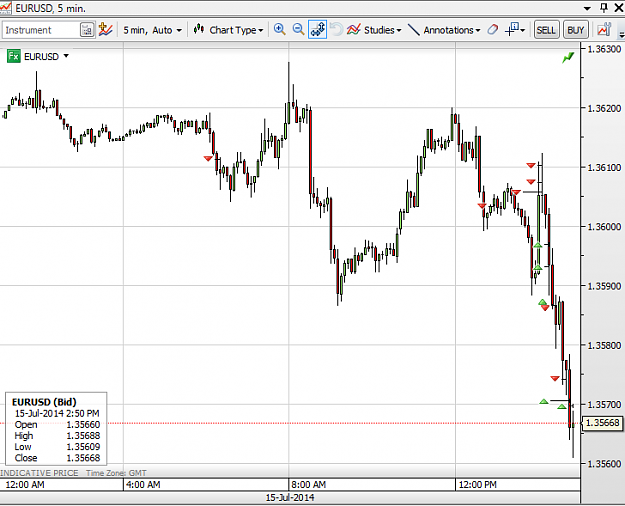625x506 pixels.
Task: Click the 1.35600 price axis label
Action: [x=604, y=464]
